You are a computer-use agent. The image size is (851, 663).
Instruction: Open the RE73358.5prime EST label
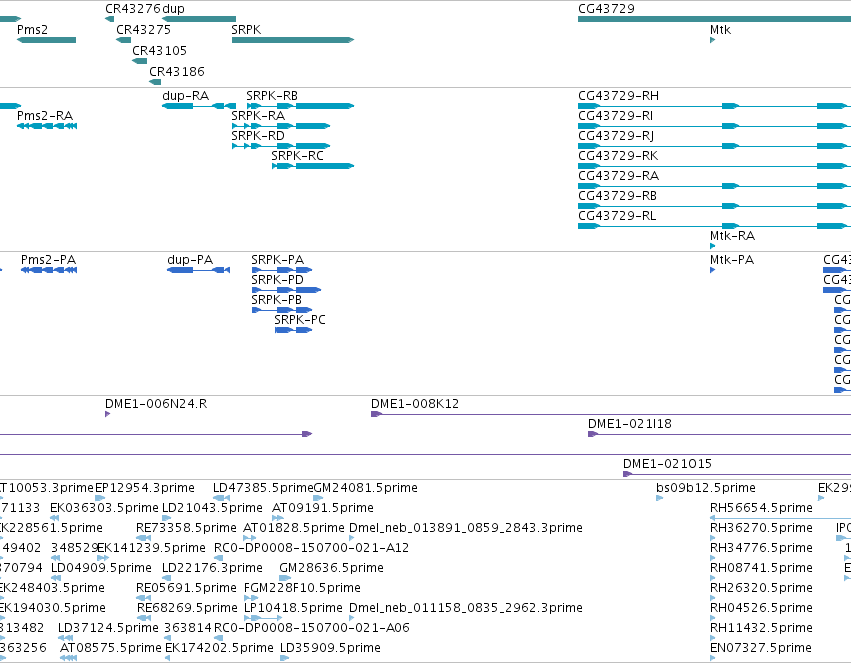(186, 528)
